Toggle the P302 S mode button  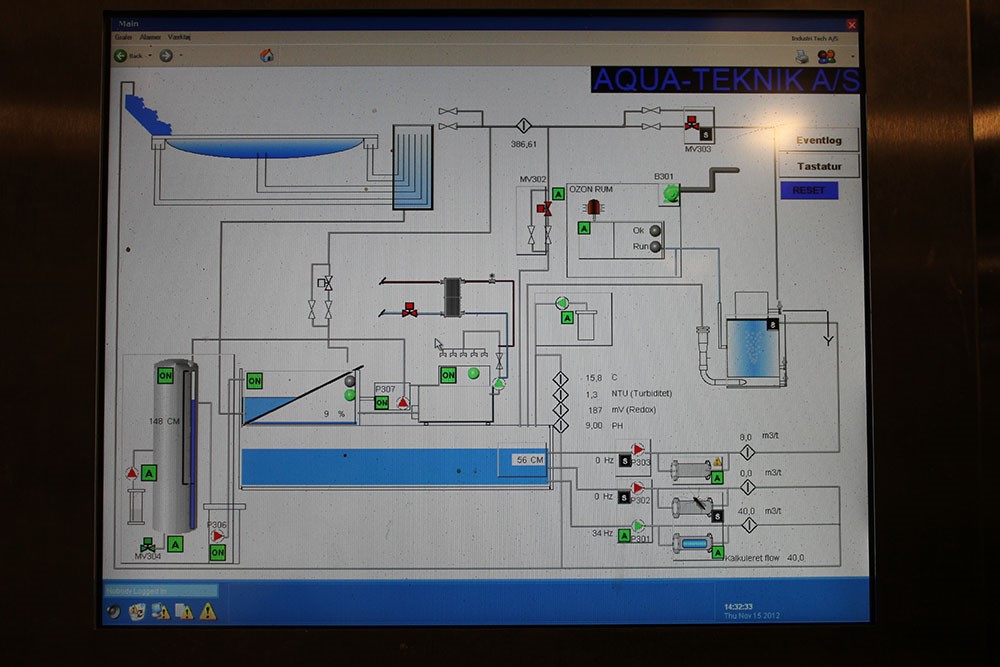coord(624,498)
